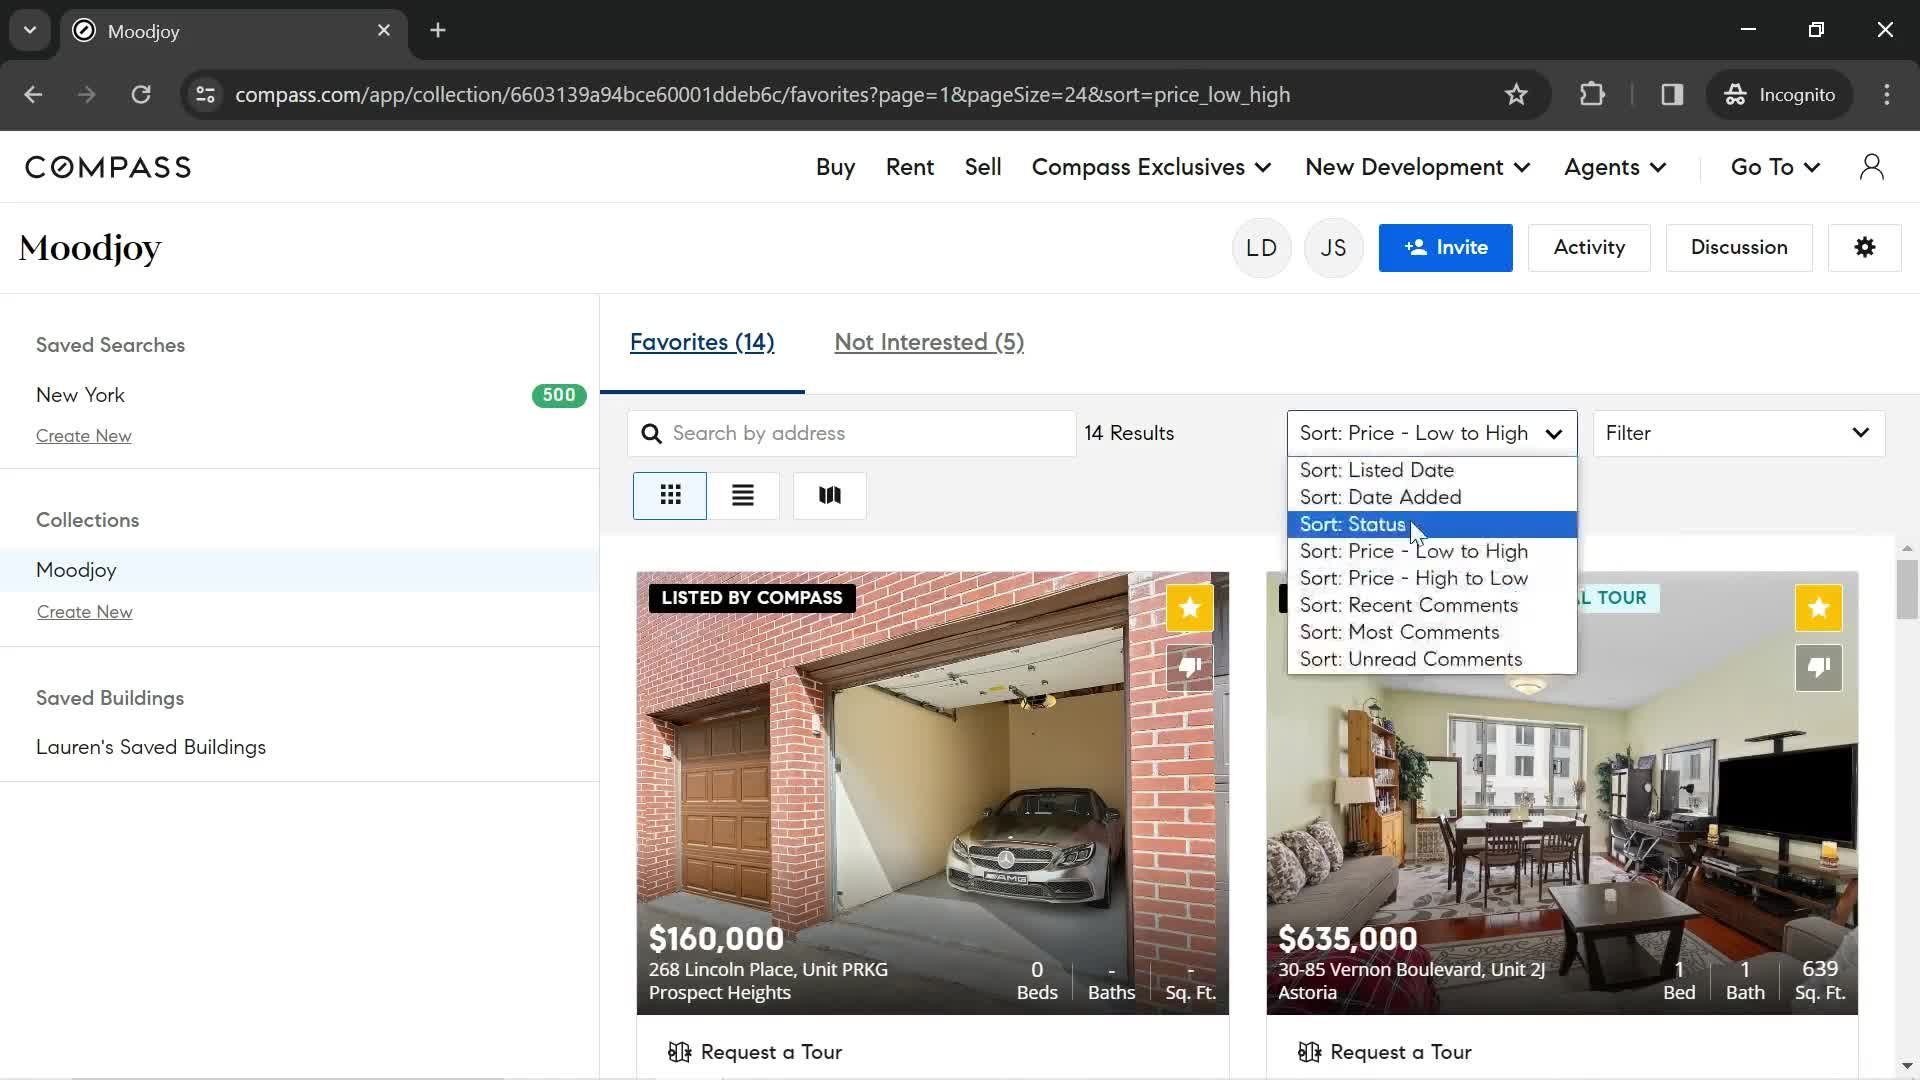Viewport: 1920px width, 1080px height.
Task: Collapse the Sort dropdown
Action: [1432, 433]
